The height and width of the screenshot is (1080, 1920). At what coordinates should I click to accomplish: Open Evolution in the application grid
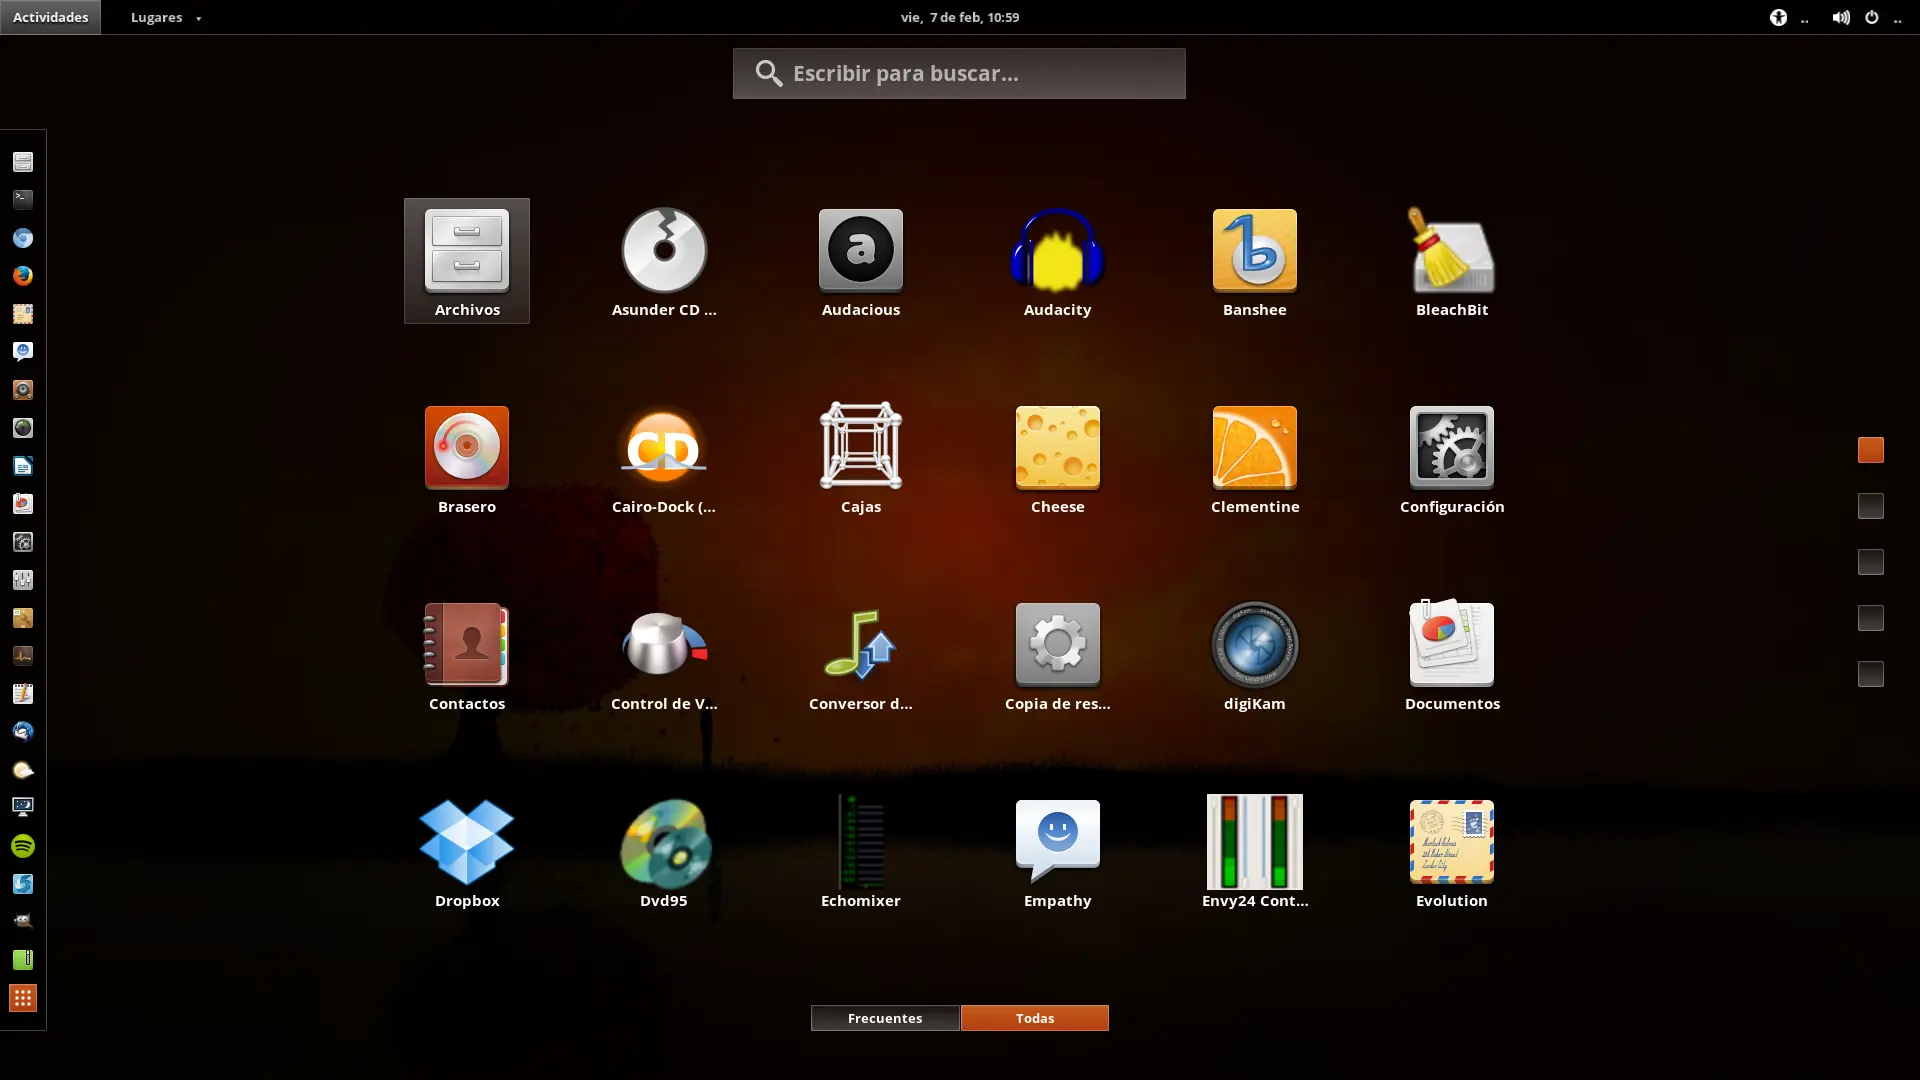point(1452,852)
